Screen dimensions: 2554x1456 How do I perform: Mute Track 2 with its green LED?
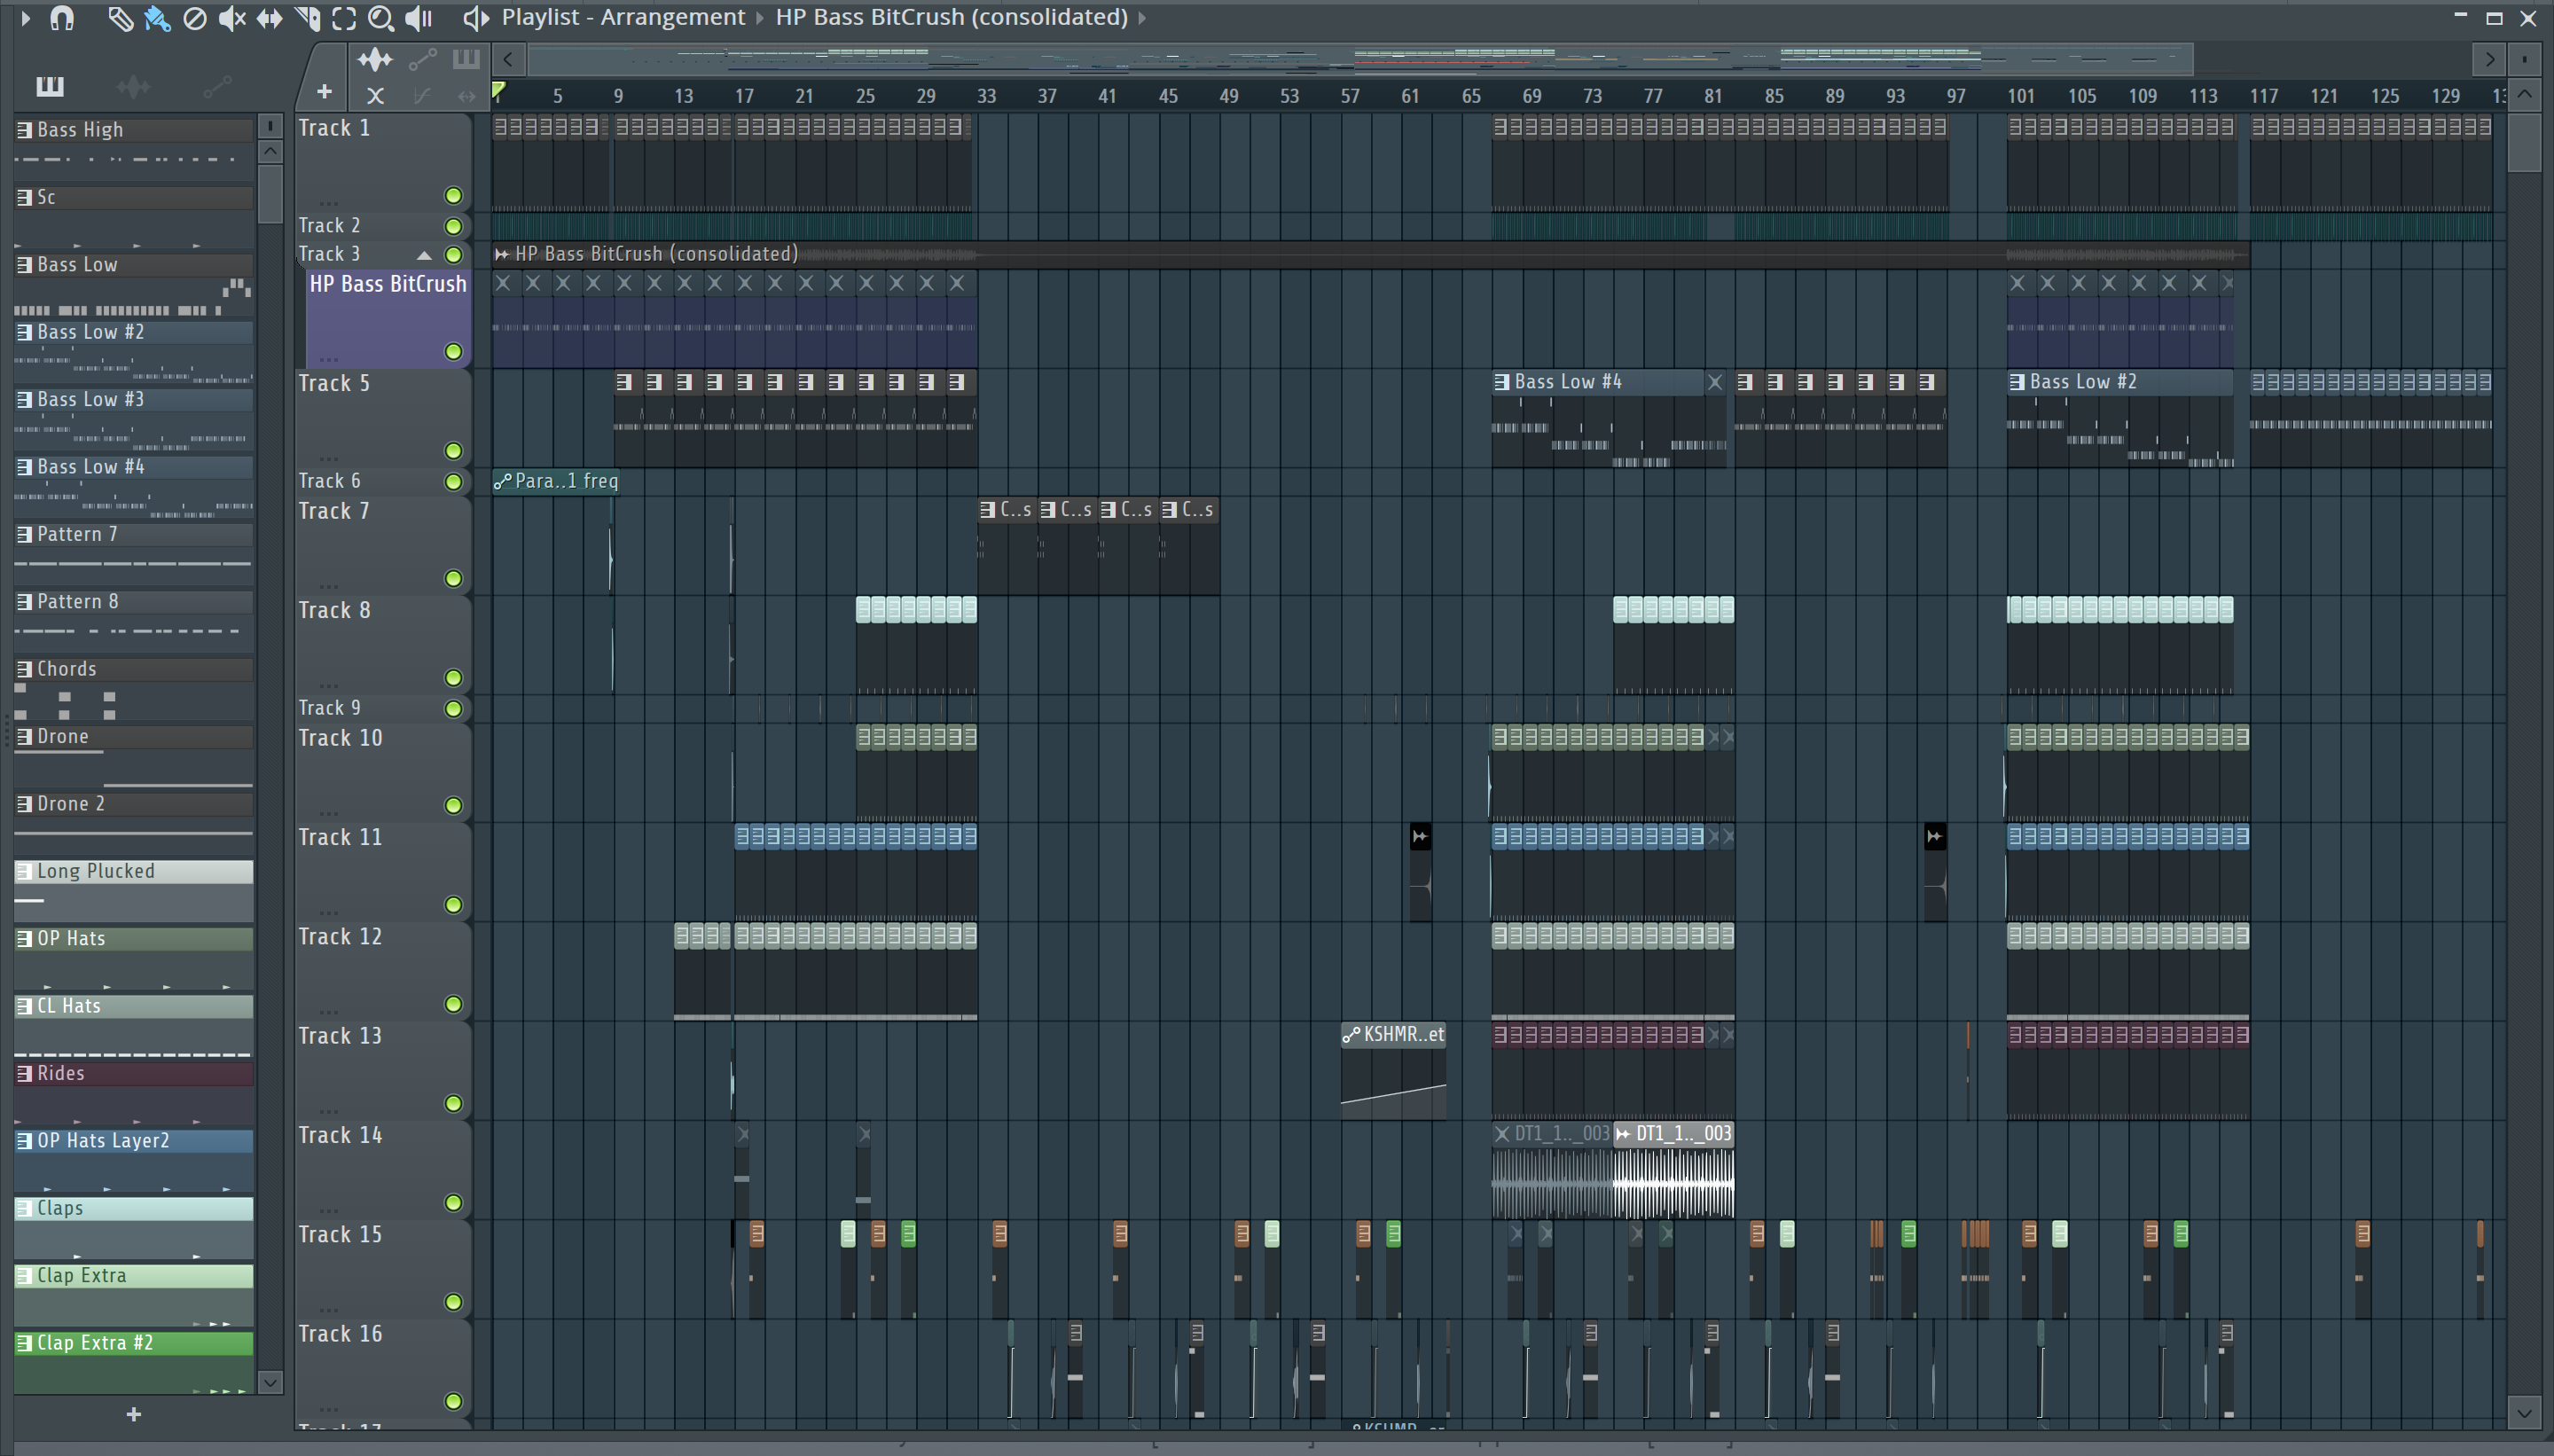coord(453,226)
